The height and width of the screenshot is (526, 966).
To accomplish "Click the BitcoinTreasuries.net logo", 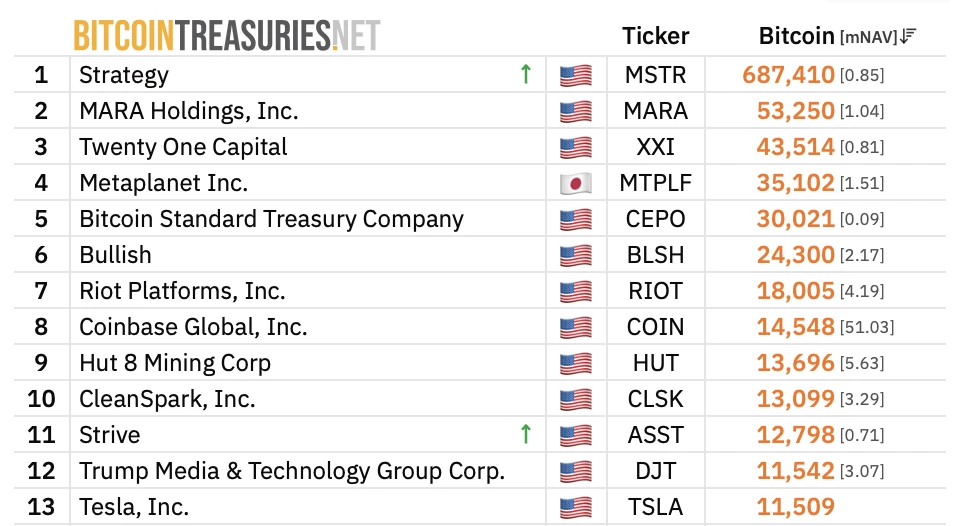I will click(x=226, y=35).
